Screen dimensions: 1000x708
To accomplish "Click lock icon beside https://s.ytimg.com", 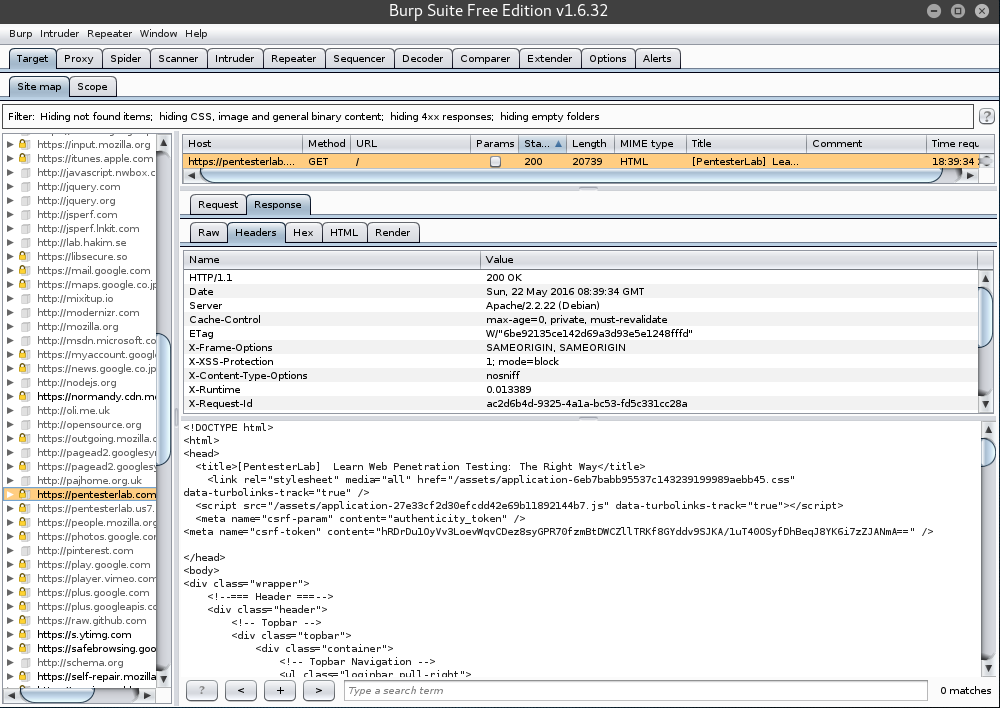I will [24, 635].
